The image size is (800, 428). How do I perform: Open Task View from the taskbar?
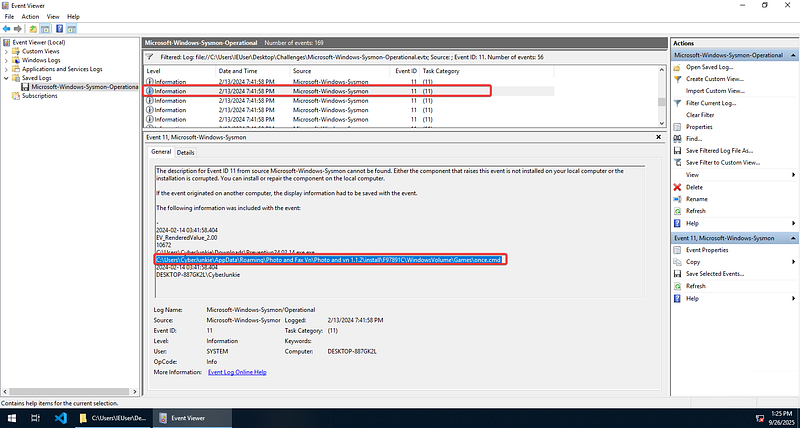click(x=35, y=418)
